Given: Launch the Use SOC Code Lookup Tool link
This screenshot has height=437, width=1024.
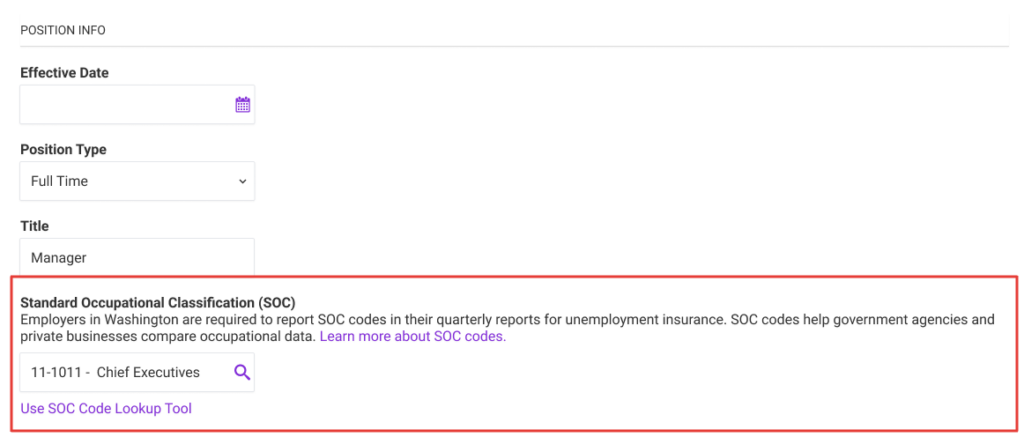Looking at the screenshot, I should 106,408.
